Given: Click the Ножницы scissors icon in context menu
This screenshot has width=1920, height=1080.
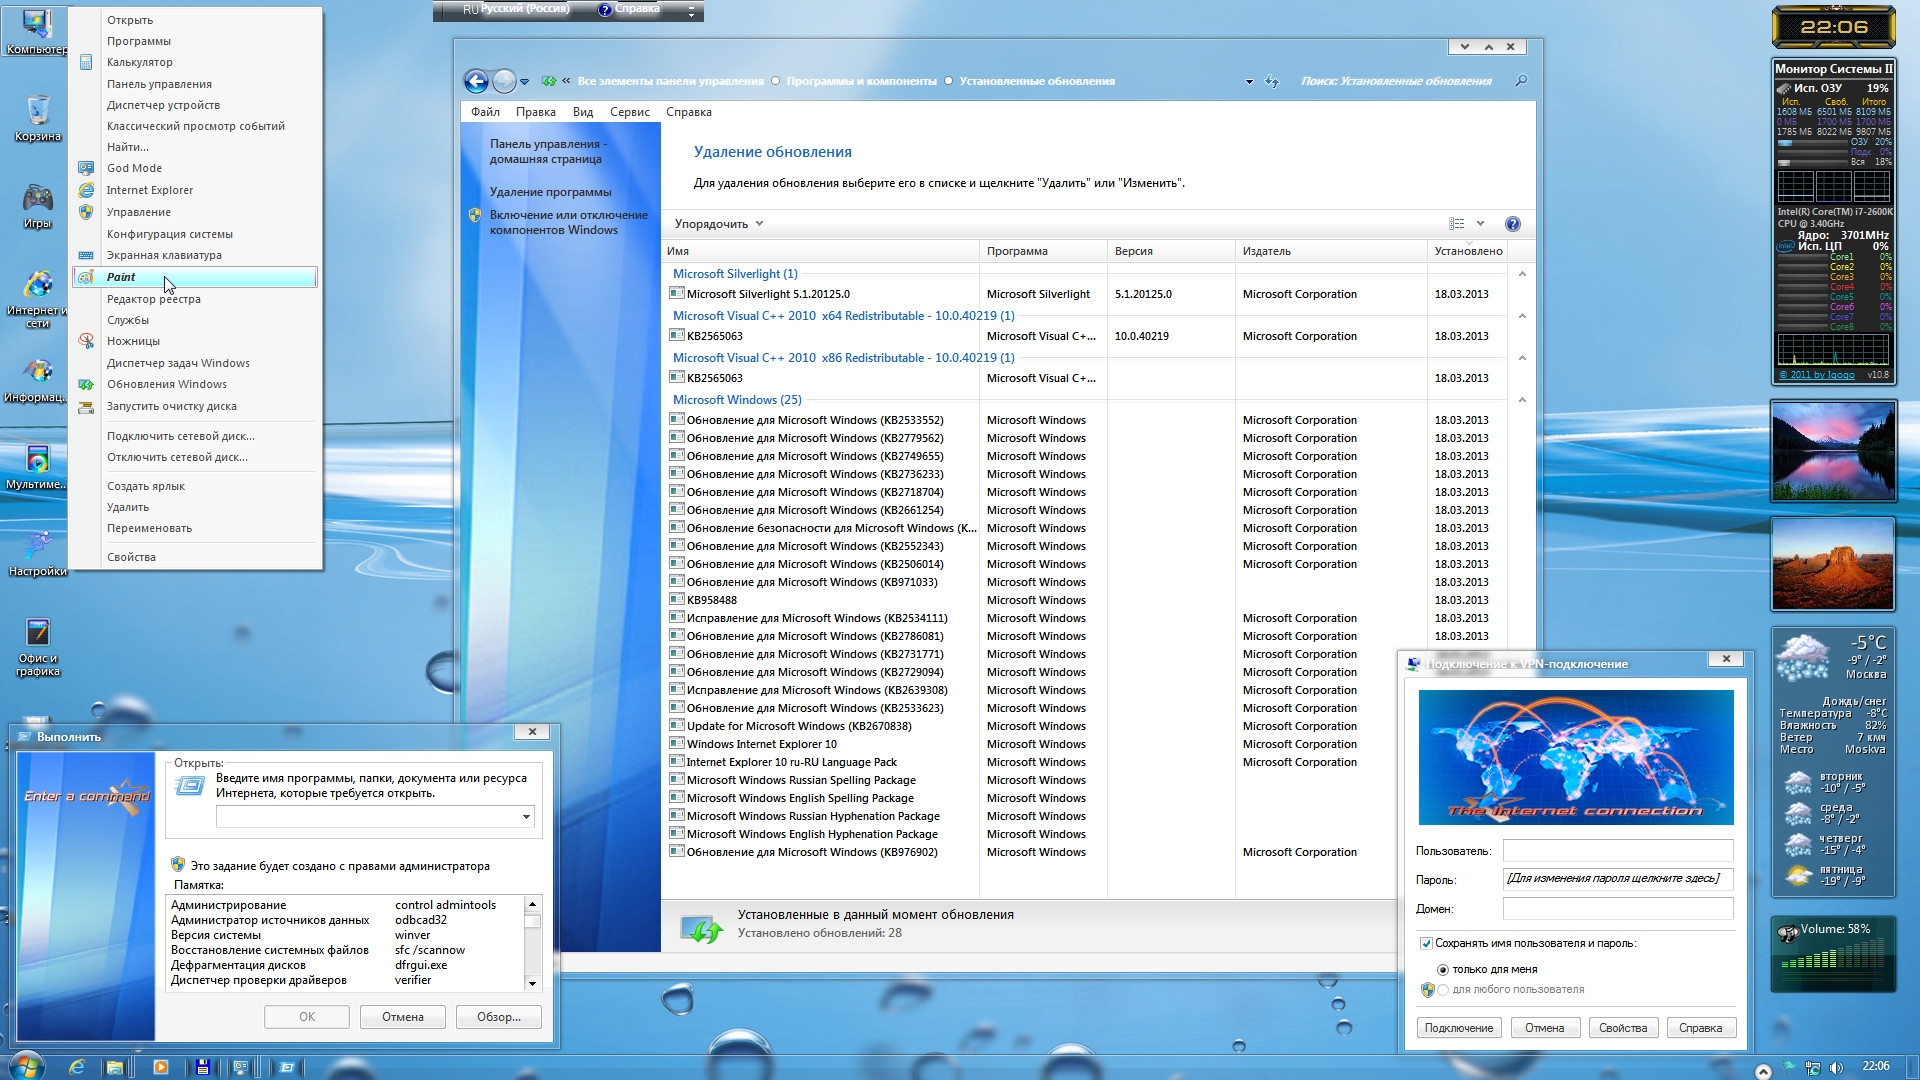Looking at the screenshot, I should [x=86, y=341].
